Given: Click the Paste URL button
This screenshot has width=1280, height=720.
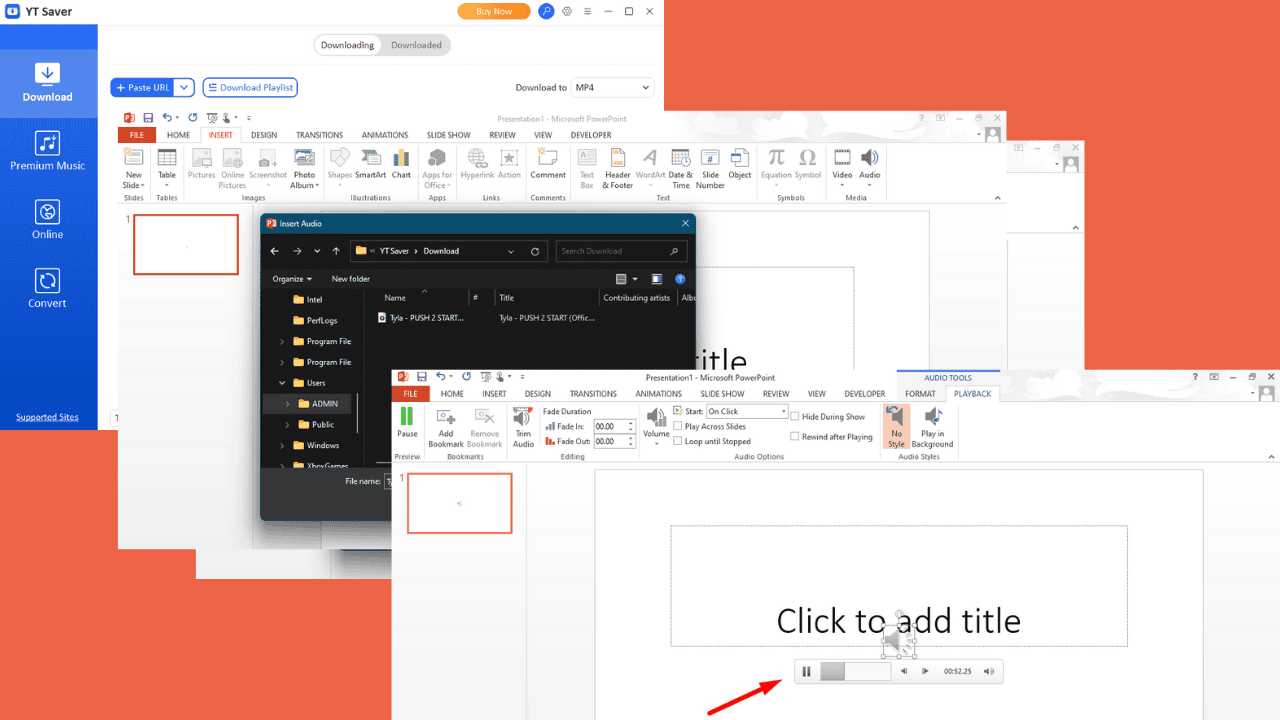Looking at the screenshot, I should 143,88.
